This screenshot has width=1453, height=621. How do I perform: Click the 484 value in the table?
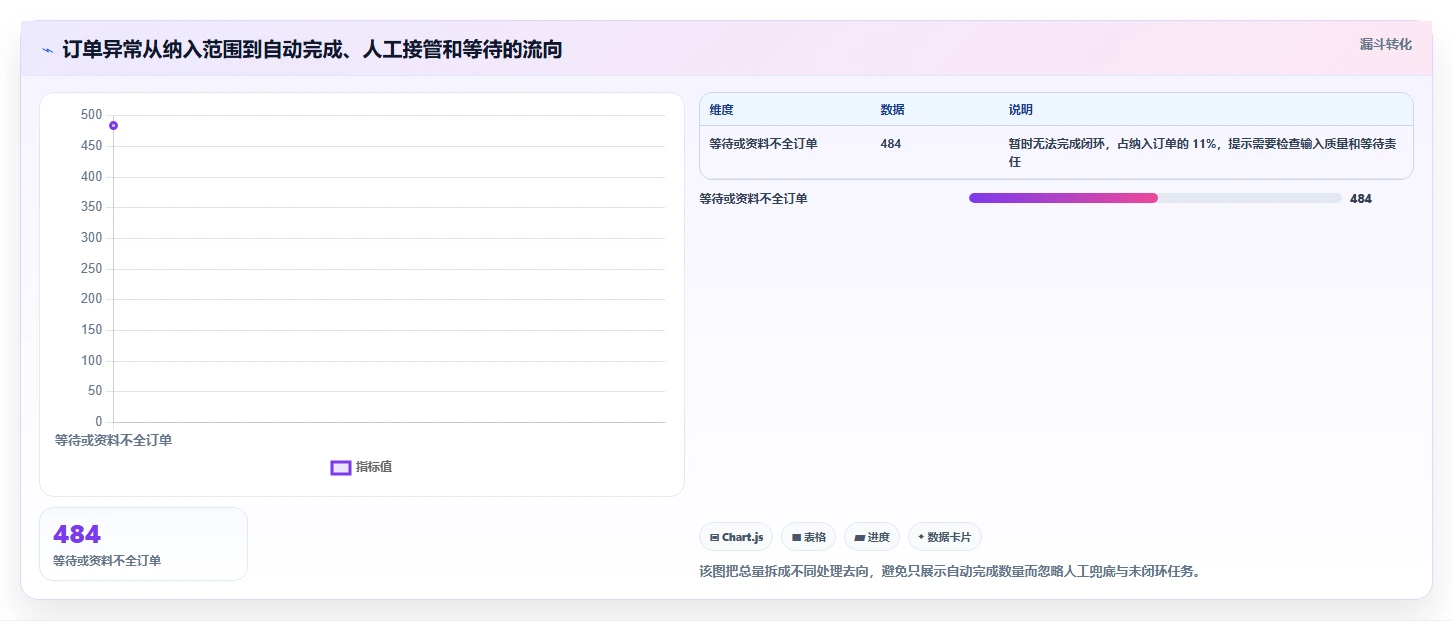coord(890,144)
